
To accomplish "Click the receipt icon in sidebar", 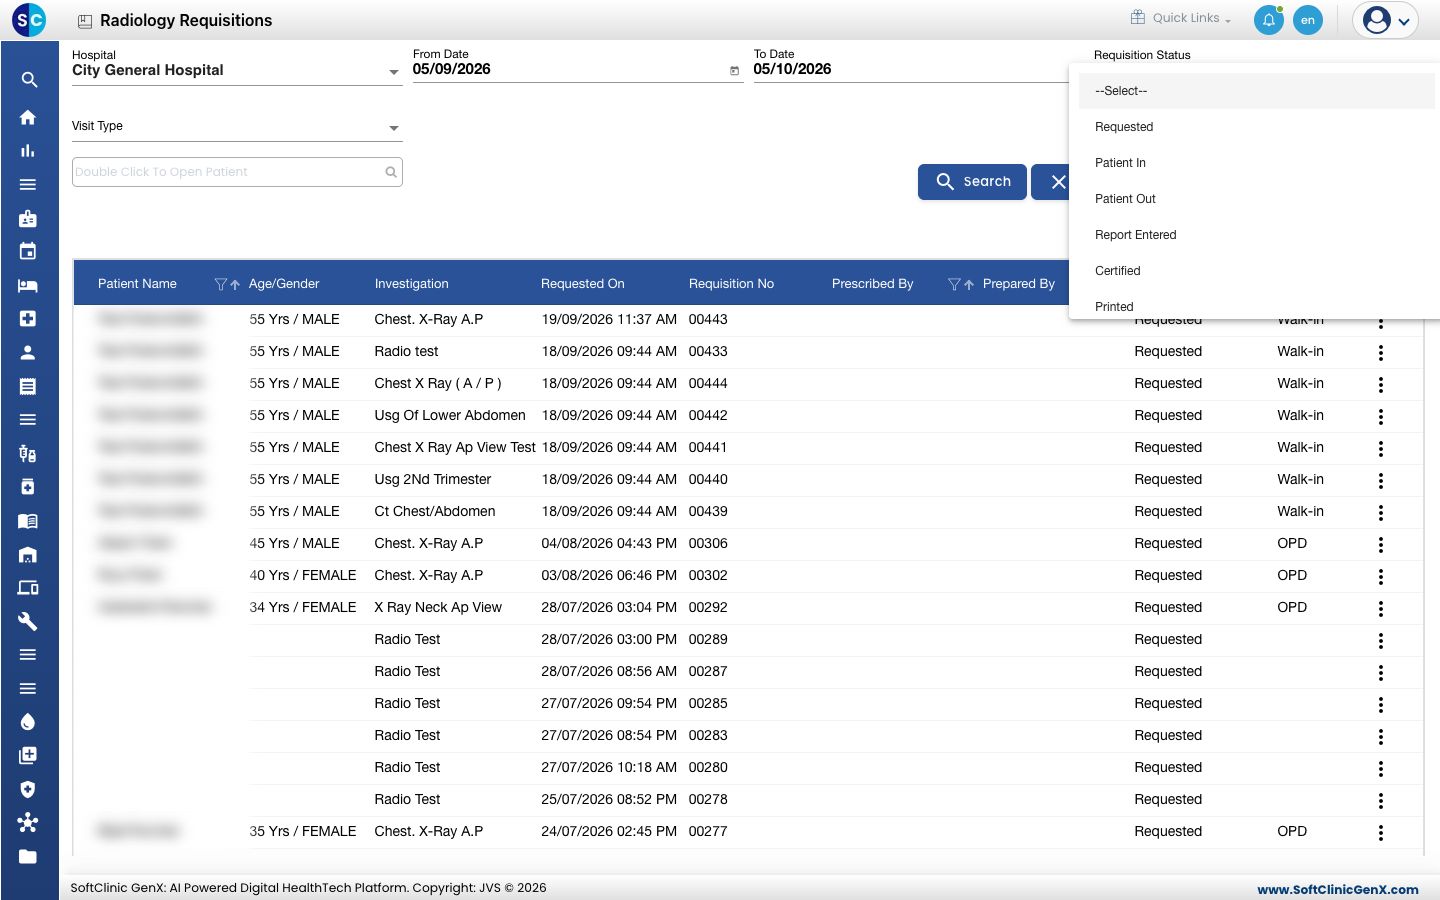I will 28,386.
